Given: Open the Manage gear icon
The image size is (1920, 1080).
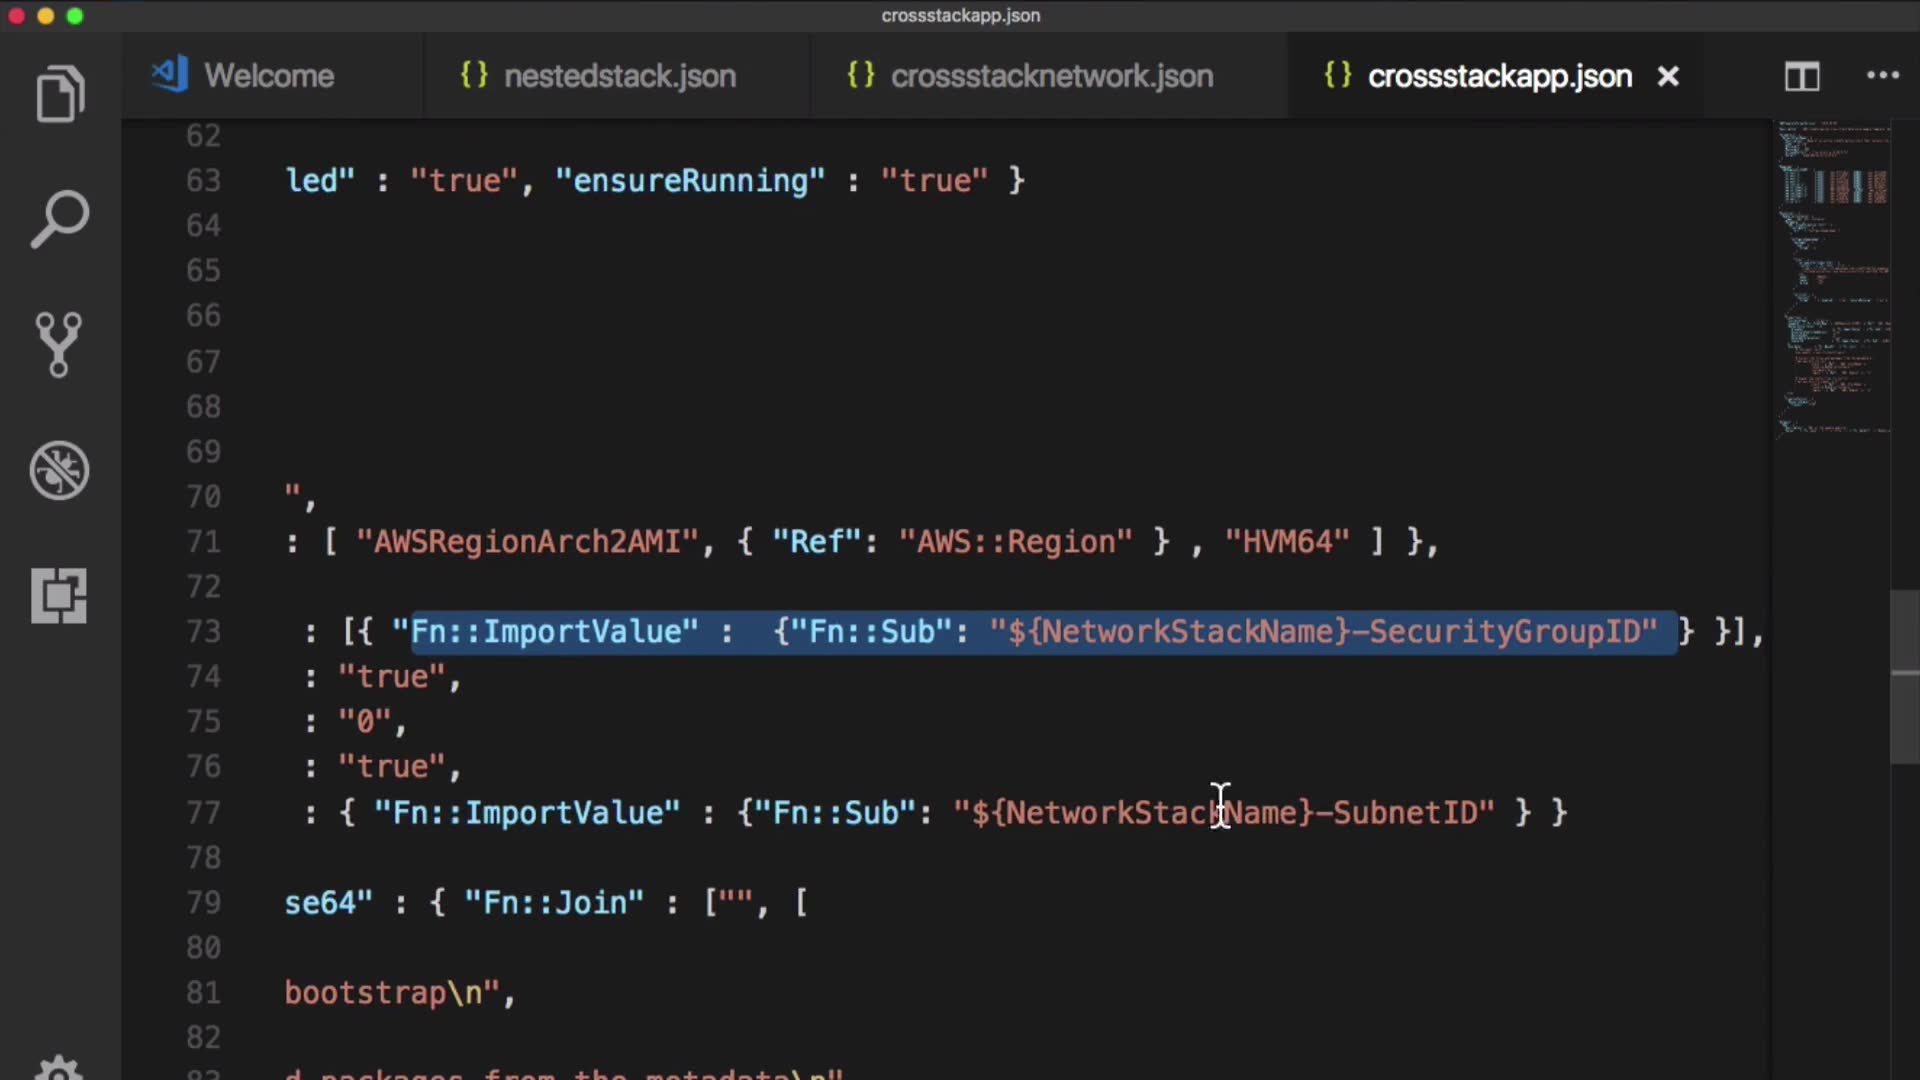Looking at the screenshot, I should click(x=59, y=1067).
